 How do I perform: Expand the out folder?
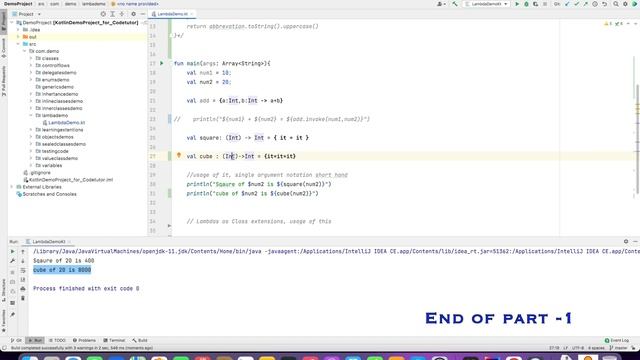click(x=18, y=37)
